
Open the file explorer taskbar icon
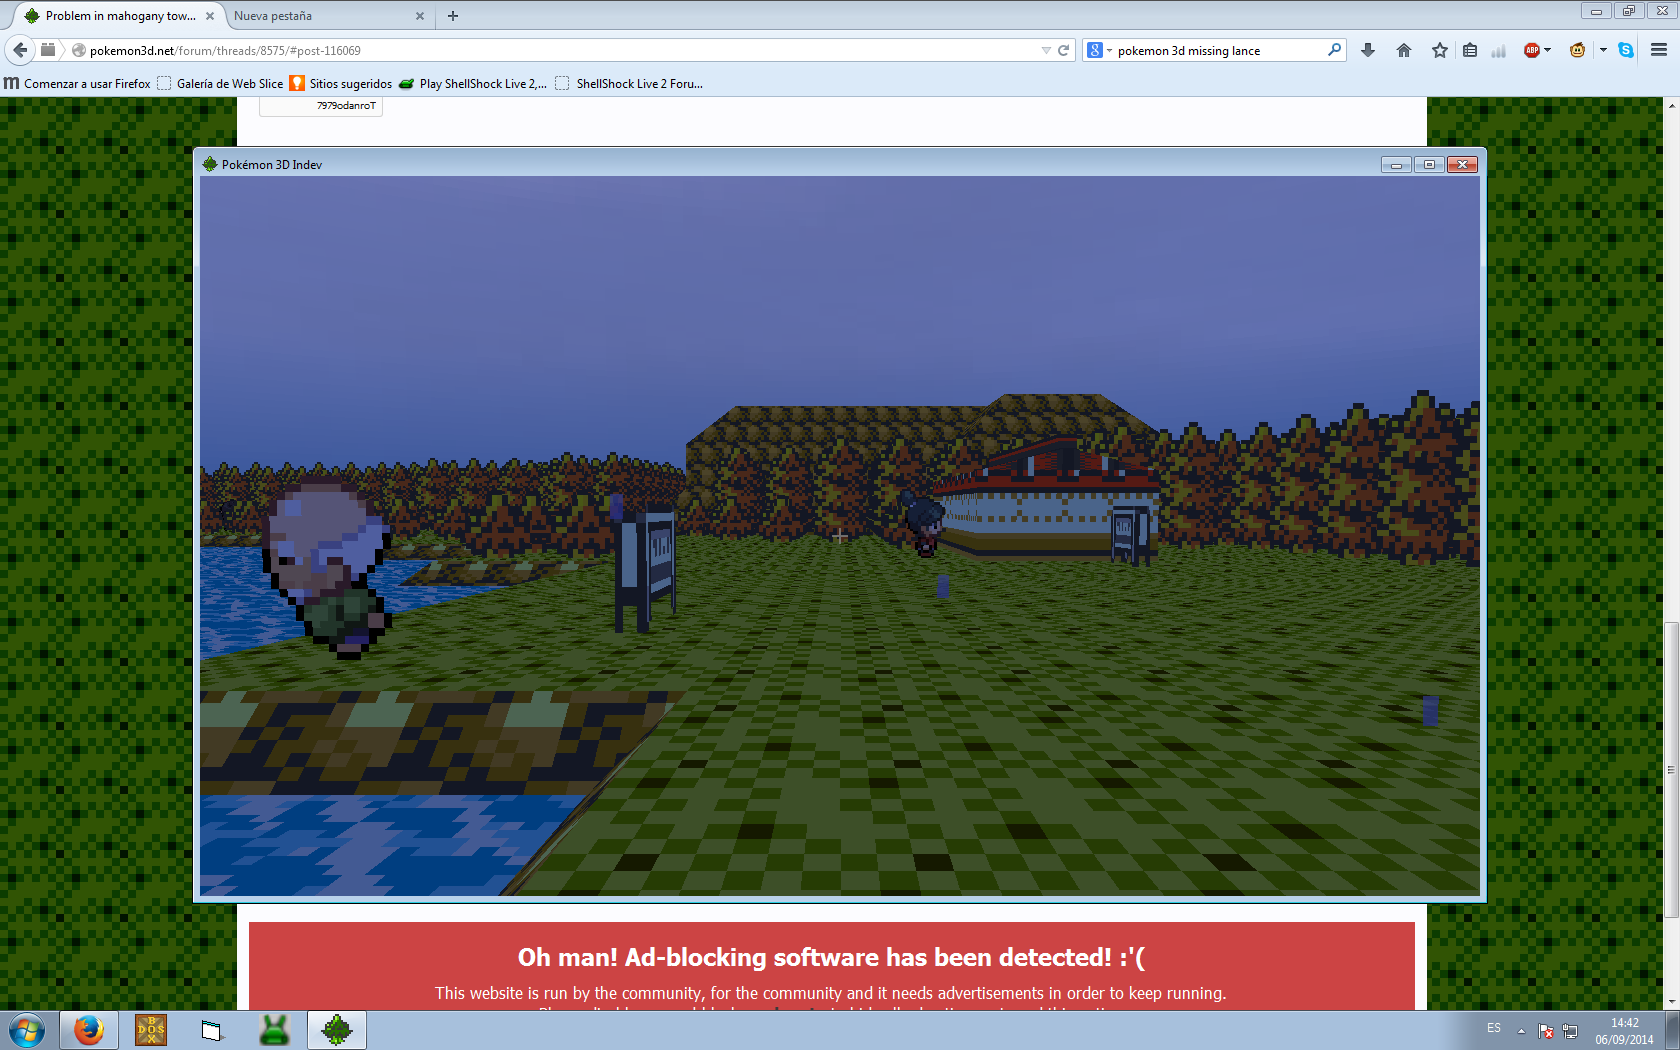coord(212,1030)
